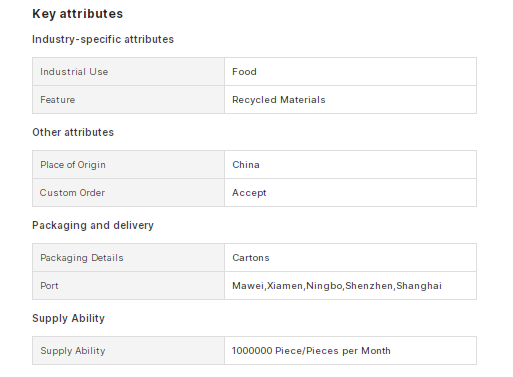Click the Packaging Details label
Image resolution: width=513 pixels, height=377 pixels.
[x=82, y=258]
